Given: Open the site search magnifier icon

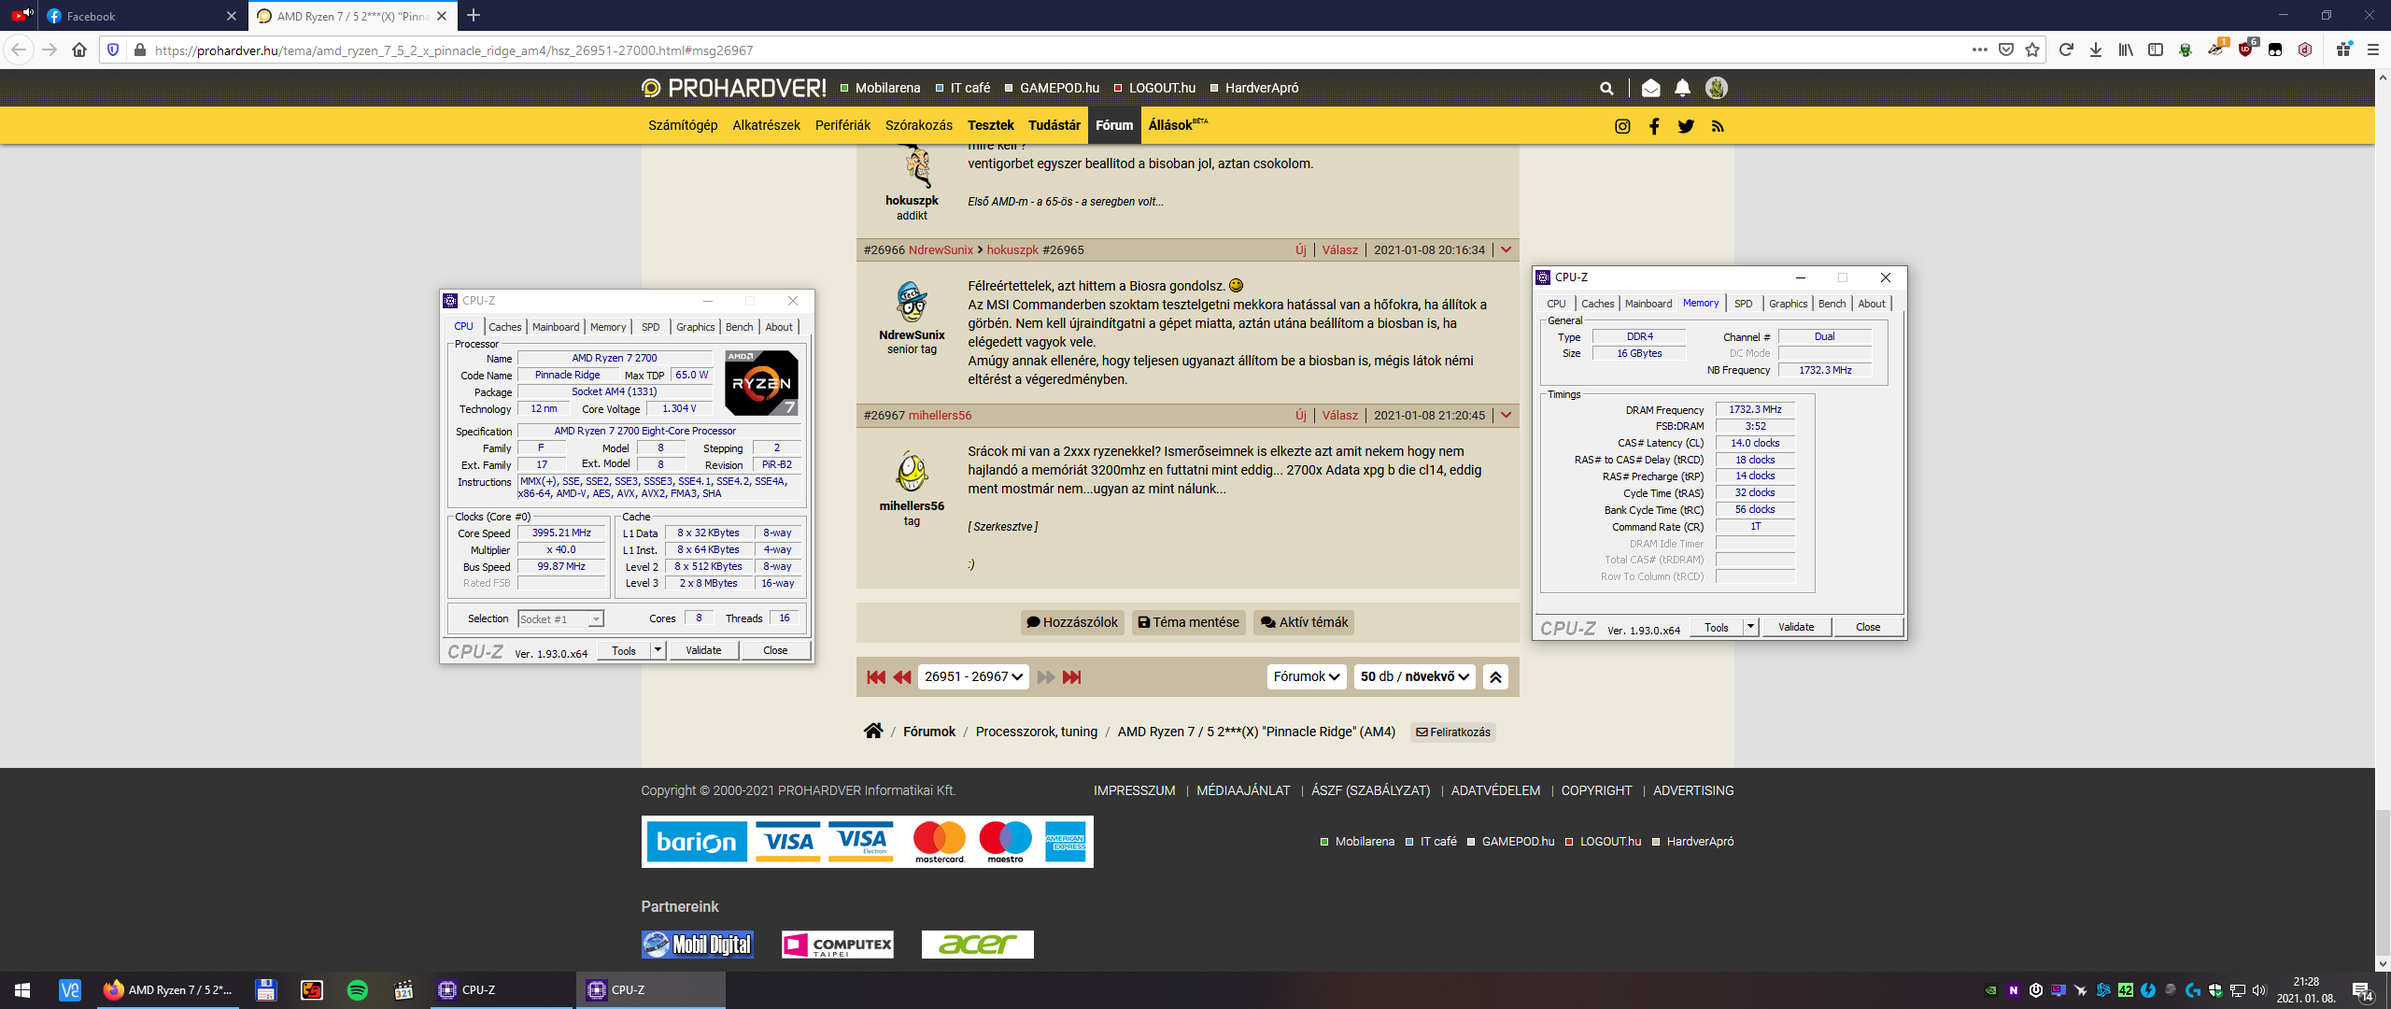Looking at the screenshot, I should (1606, 88).
